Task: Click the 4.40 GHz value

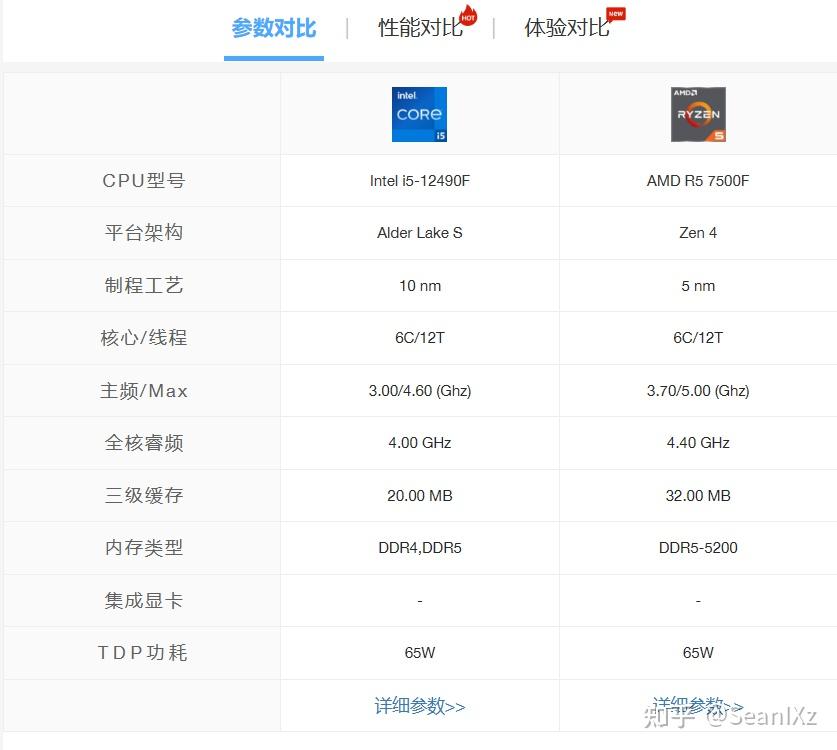Action: tap(698, 443)
